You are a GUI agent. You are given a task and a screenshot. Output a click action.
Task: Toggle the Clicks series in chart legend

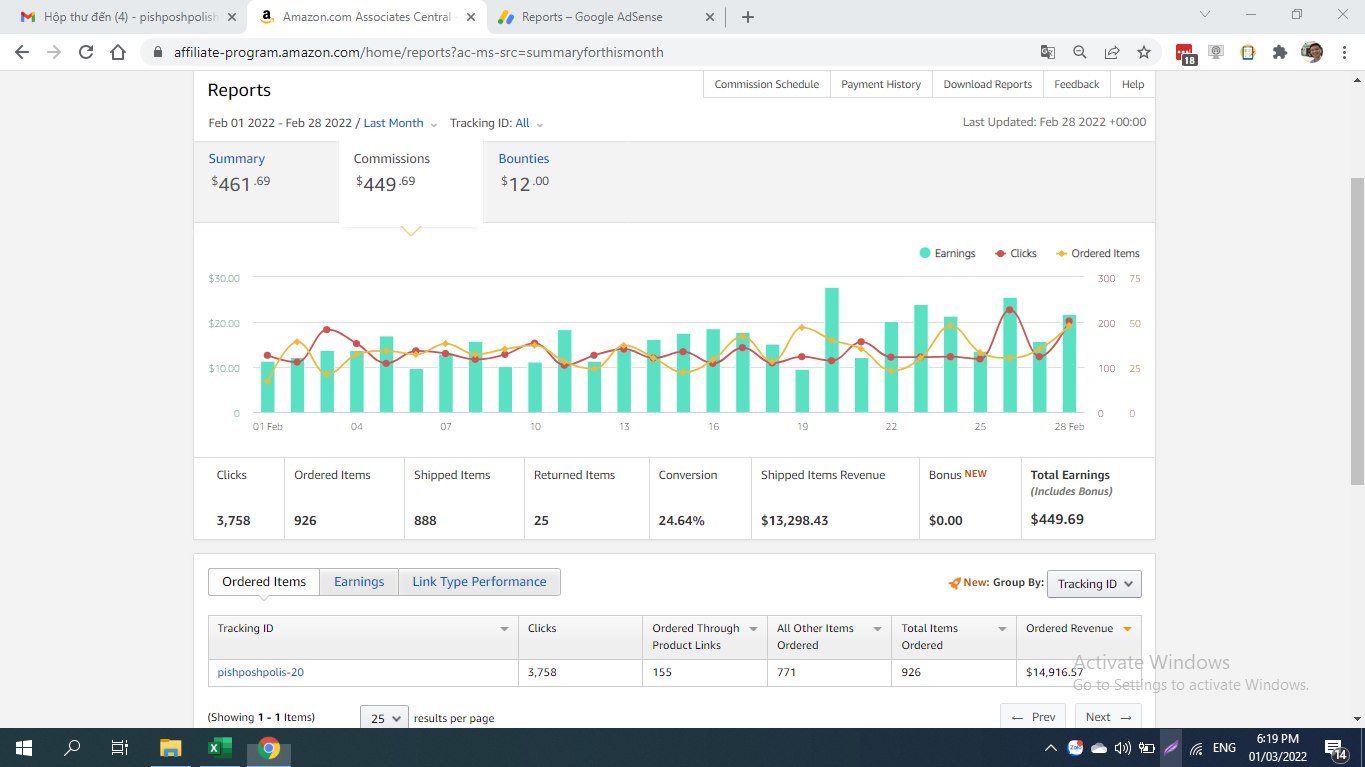pos(1015,253)
